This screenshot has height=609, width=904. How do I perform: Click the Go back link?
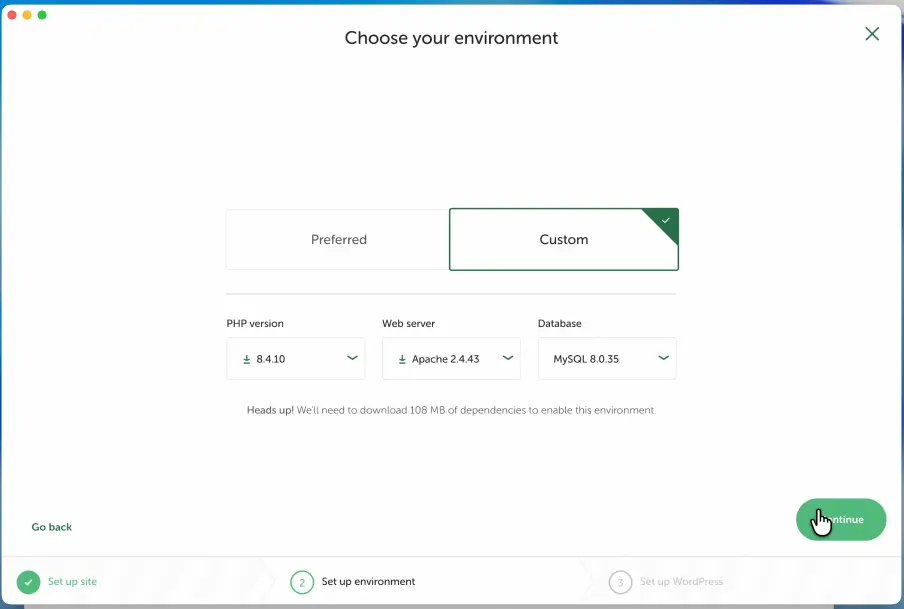[x=52, y=527]
